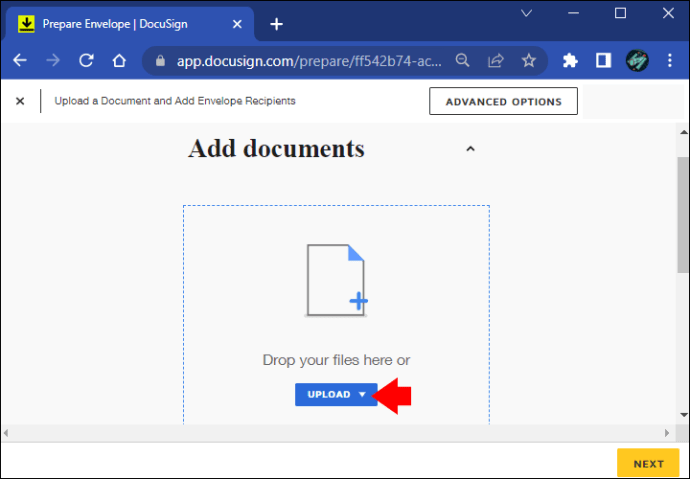The width and height of the screenshot is (690, 479).
Task: Open the Extensions puzzle icon
Action: point(570,60)
